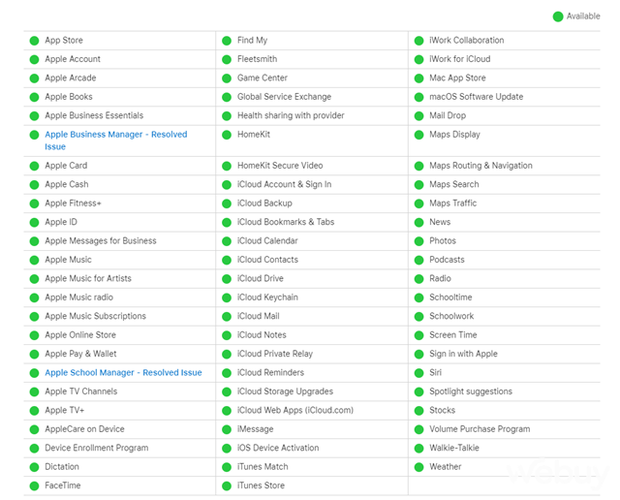Image resolution: width=620 pixels, height=500 pixels.
Task: Click green status dot beside HomeKit Secure Video
Action: [227, 166]
